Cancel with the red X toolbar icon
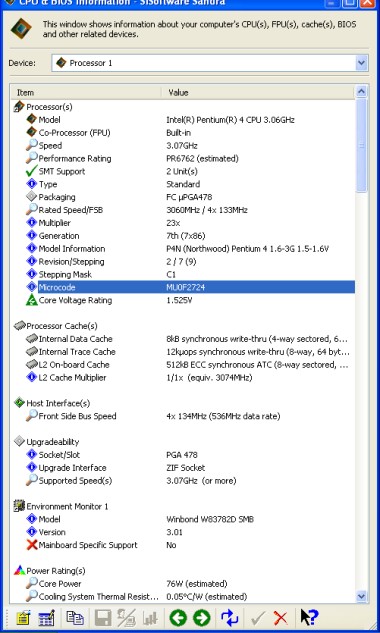 point(280,618)
